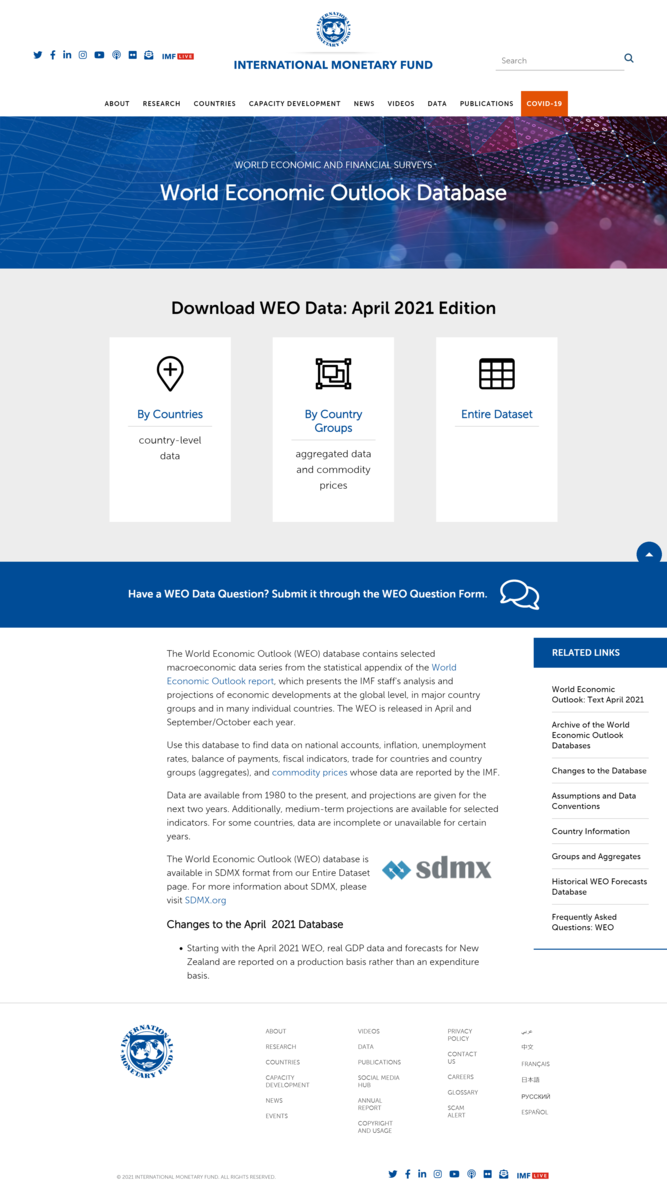Click footer Social Media Hub link

(379, 1081)
